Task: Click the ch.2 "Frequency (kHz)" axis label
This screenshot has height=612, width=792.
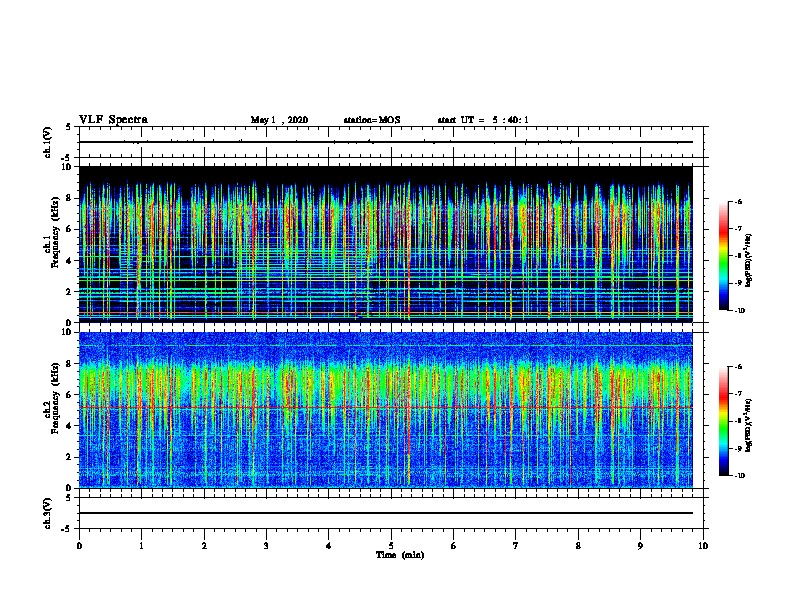Action: click(55, 398)
